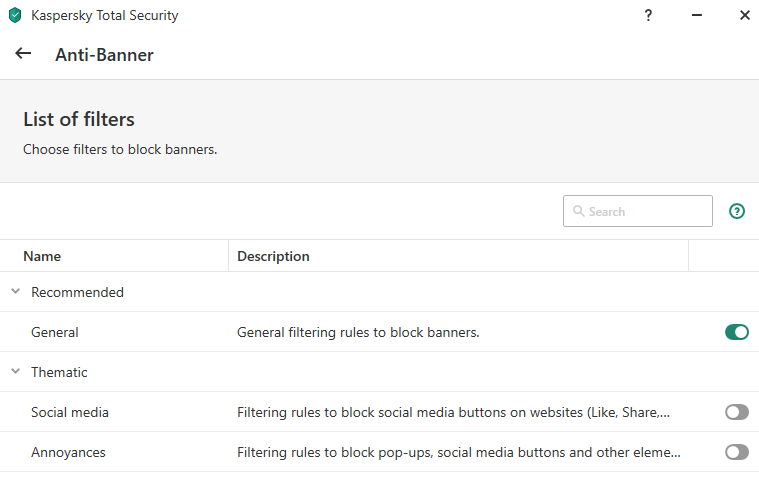
Task: Enable the Annoyances filter toggle
Action: (737, 452)
